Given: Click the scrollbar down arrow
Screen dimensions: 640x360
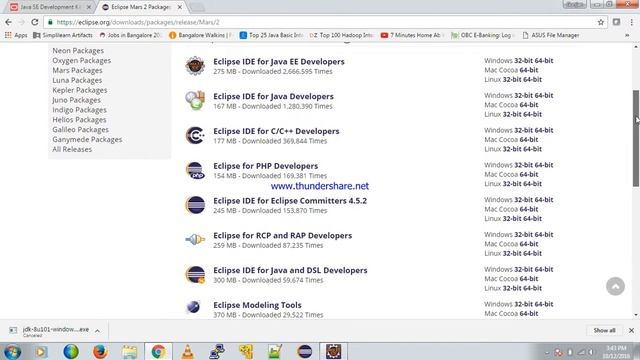Looking at the screenshot, I should tap(636, 315).
